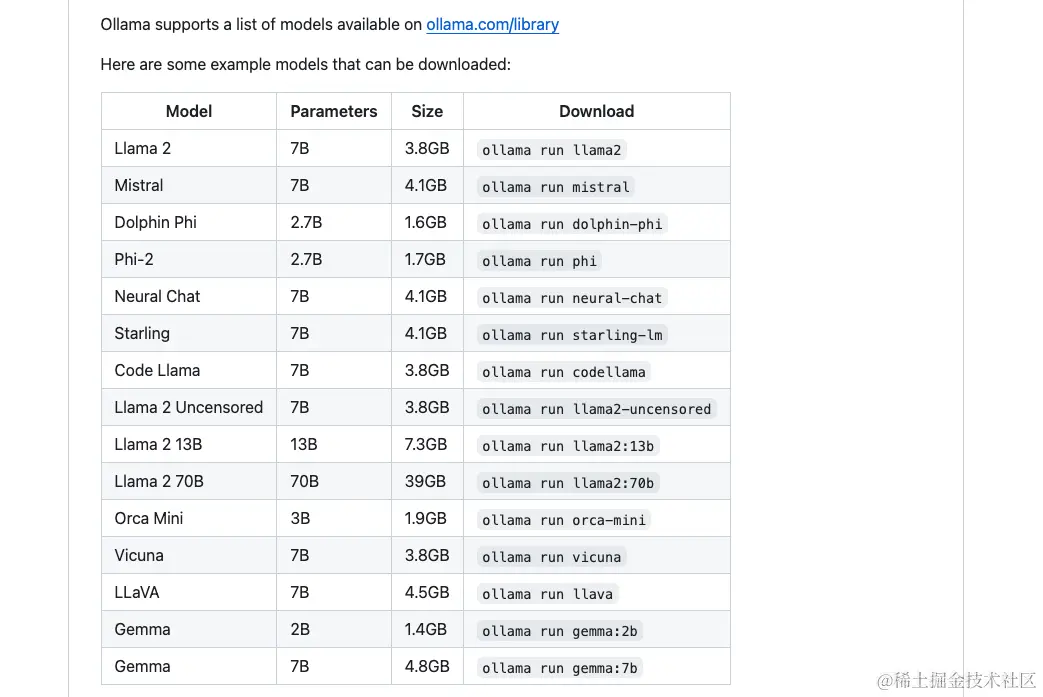Open the ollama.com/library link

click(492, 25)
